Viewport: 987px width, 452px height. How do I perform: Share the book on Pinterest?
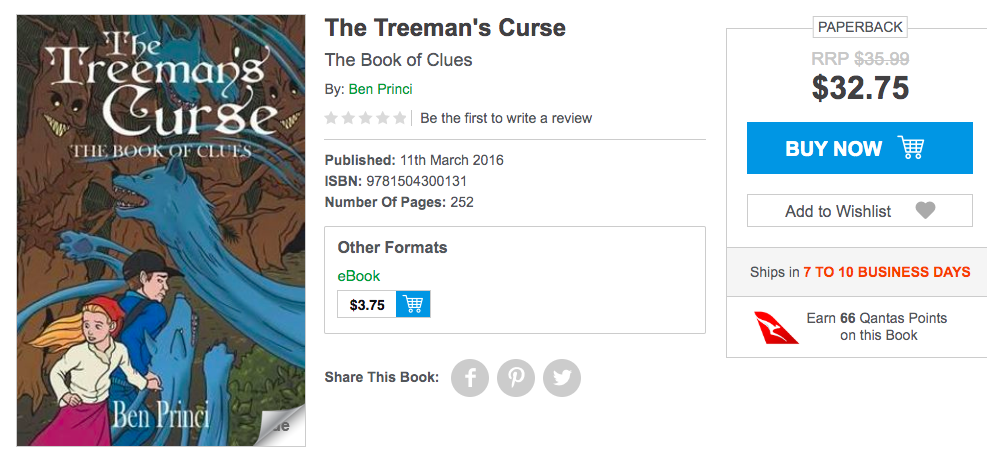click(516, 378)
